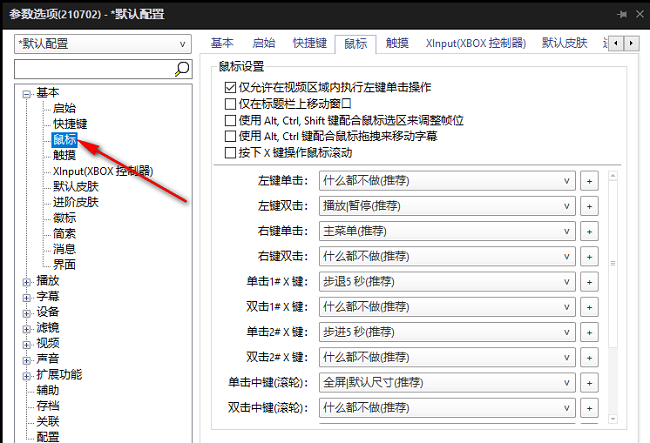
Task: Select 关联 in the tree
Action: (48, 421)
